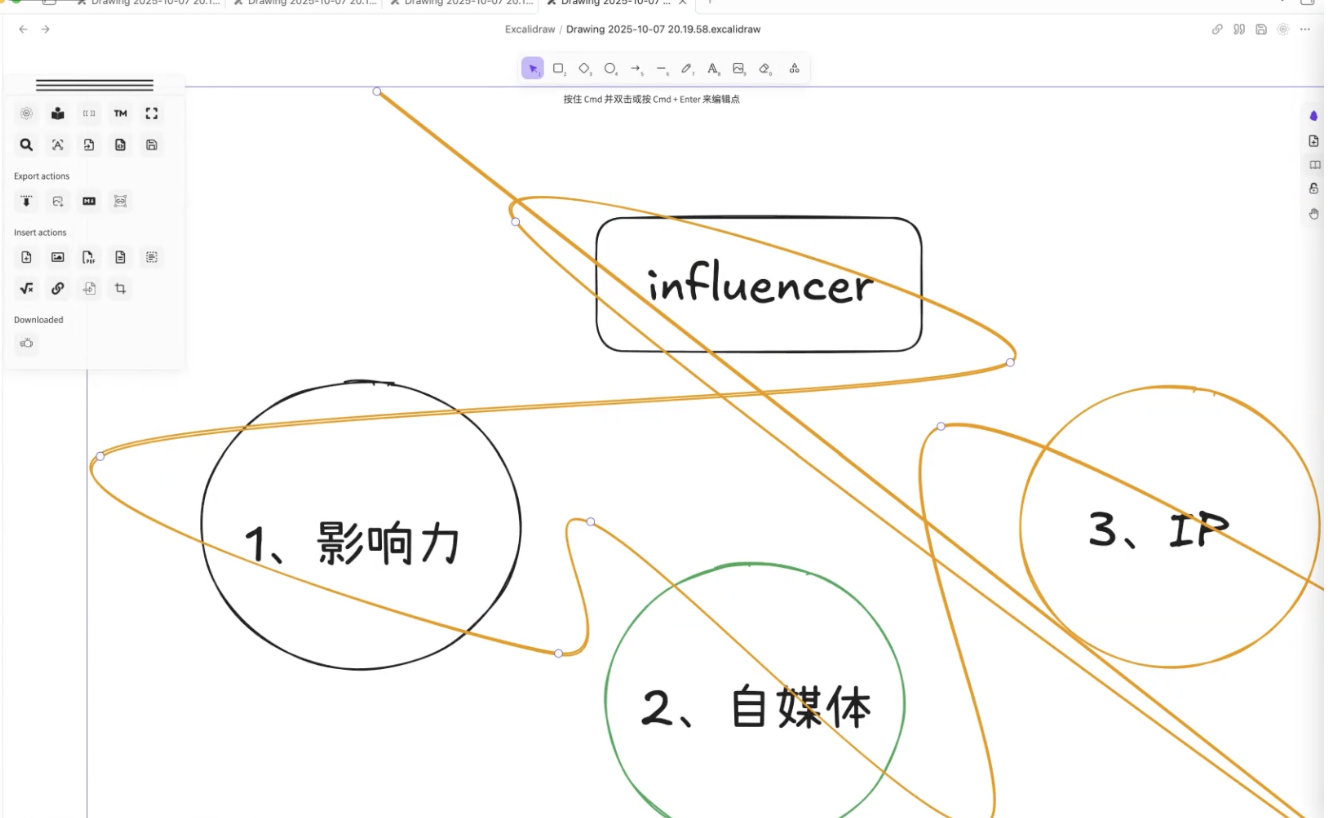Click the bracketed A text-scan icon
This screenshot has height=818, width=1332.
[x=58, y=145]
